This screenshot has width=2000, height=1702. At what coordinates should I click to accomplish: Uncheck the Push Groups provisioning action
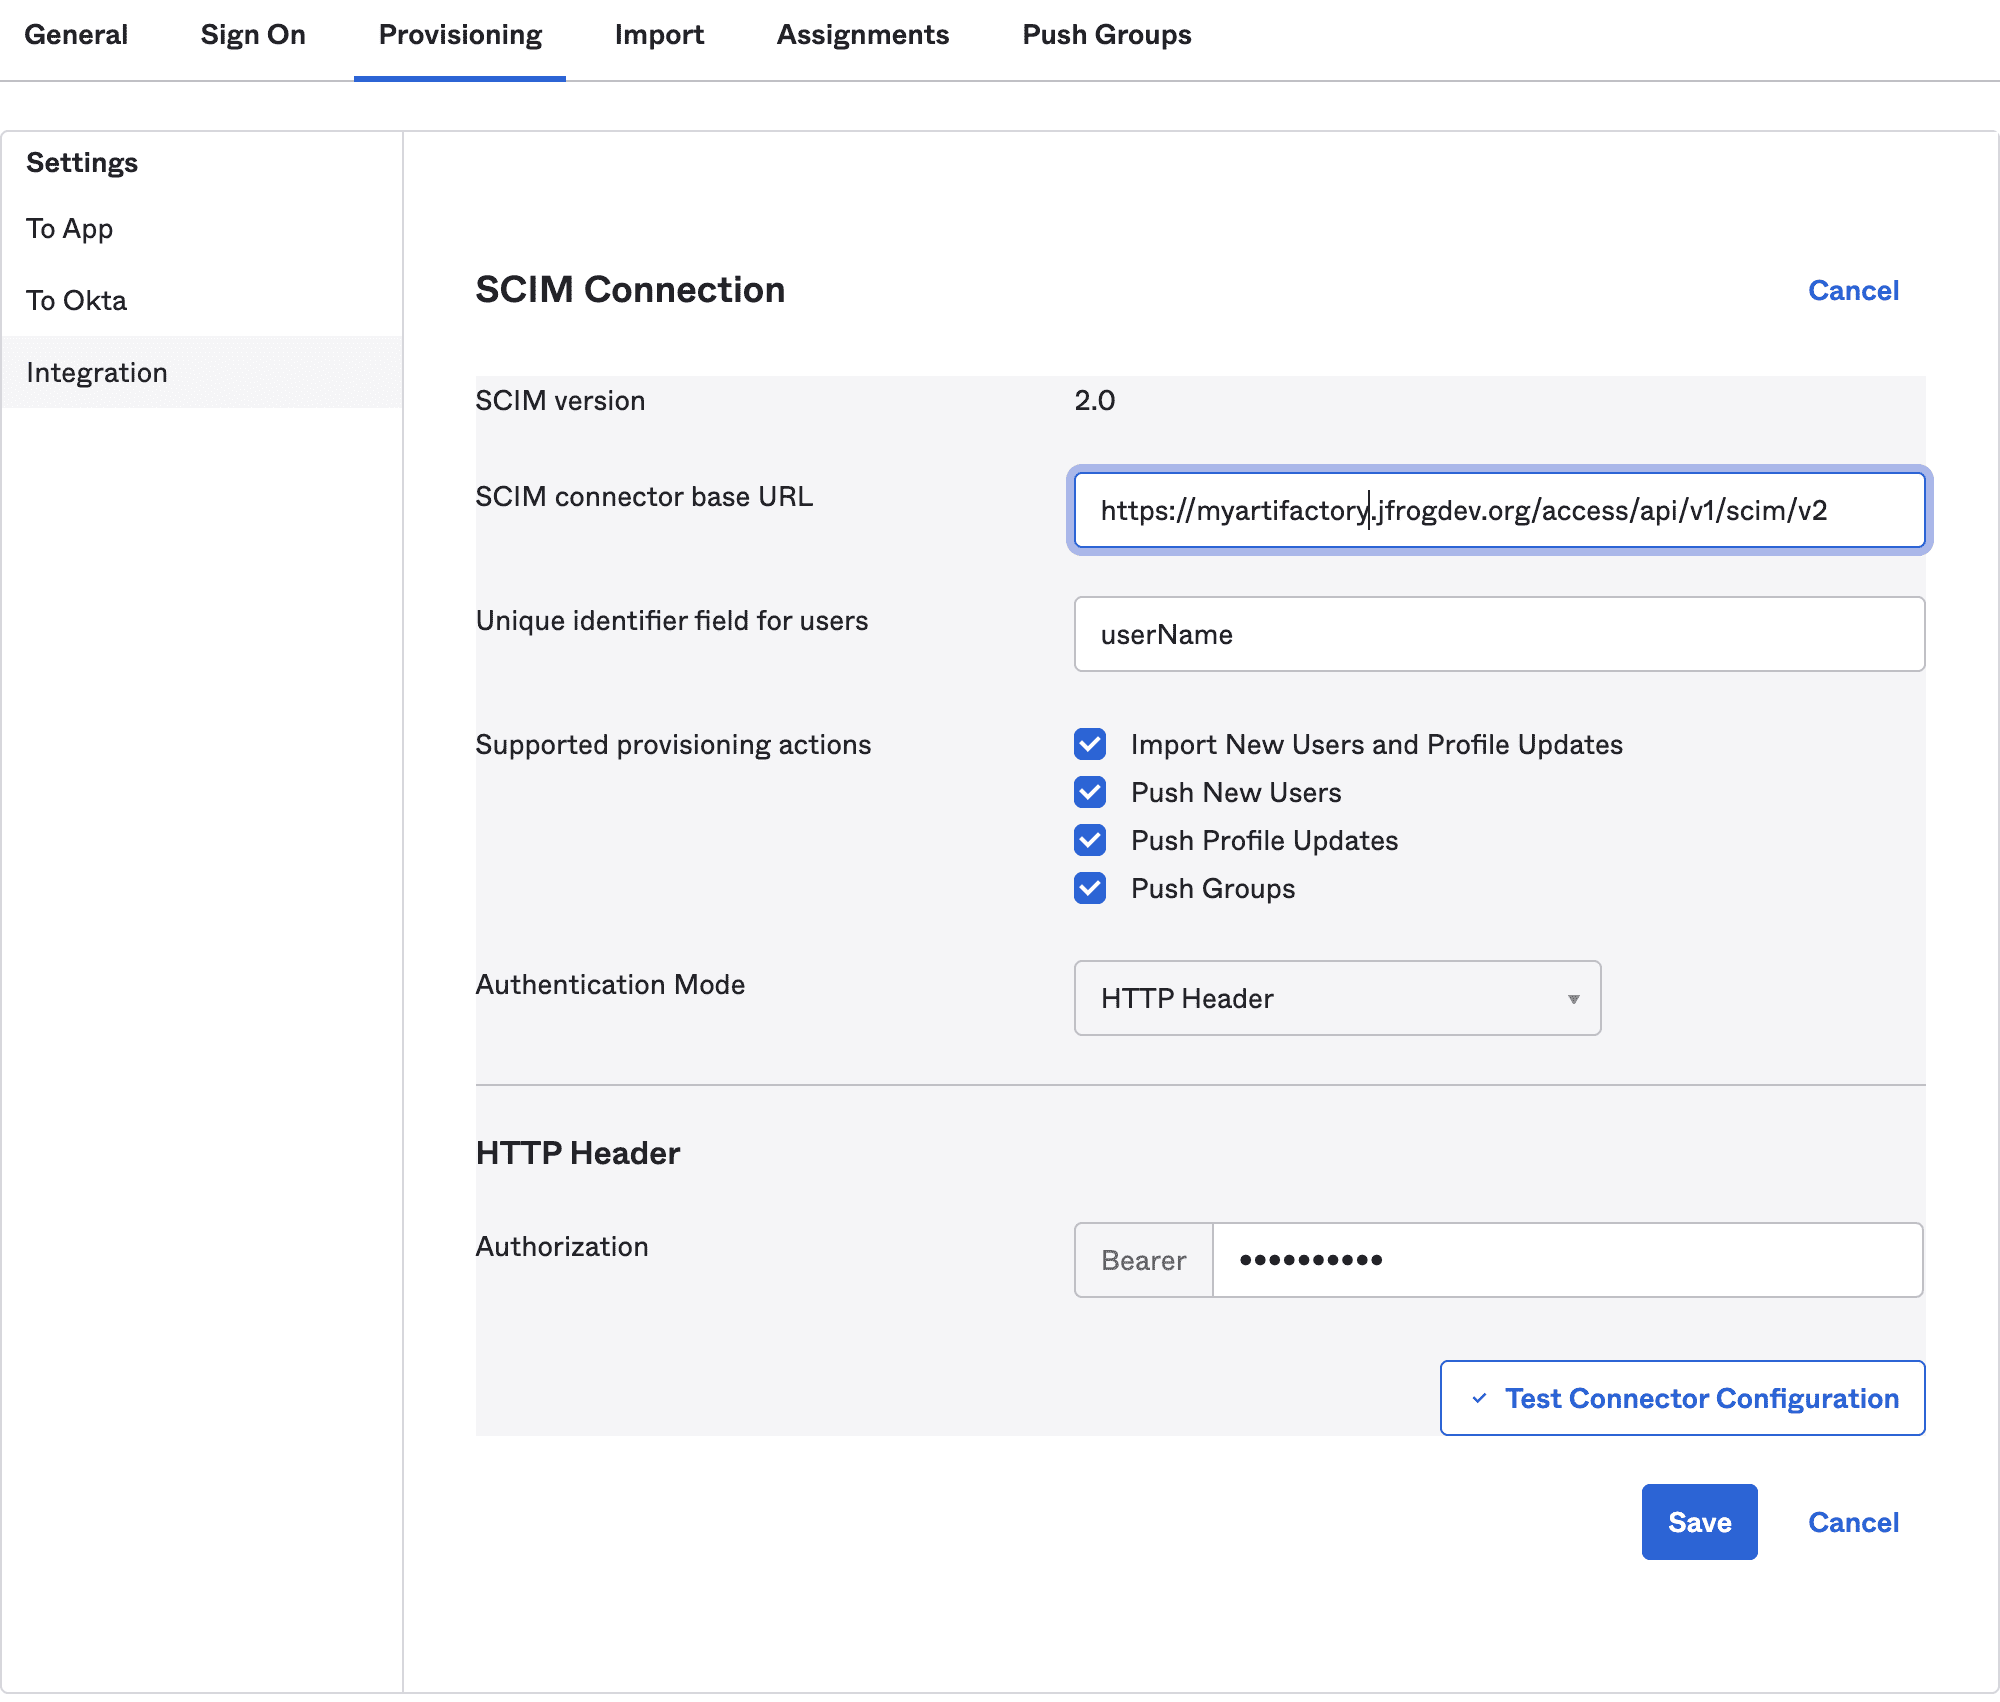(x=1089, y=888)
